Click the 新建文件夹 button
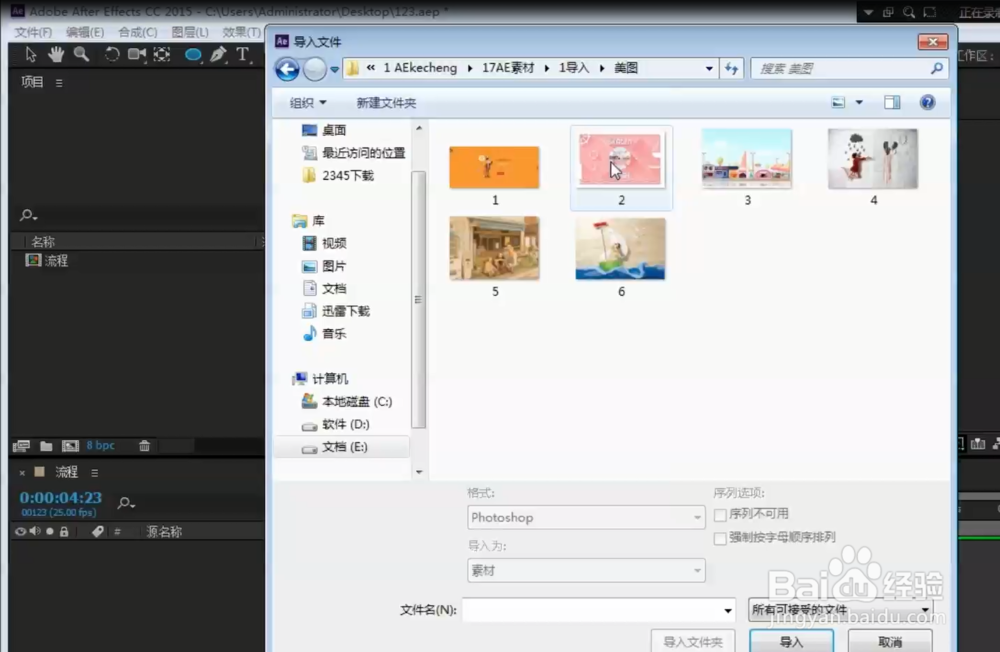1000x652 pixels. pyautogui.click(x=386, y=102)
